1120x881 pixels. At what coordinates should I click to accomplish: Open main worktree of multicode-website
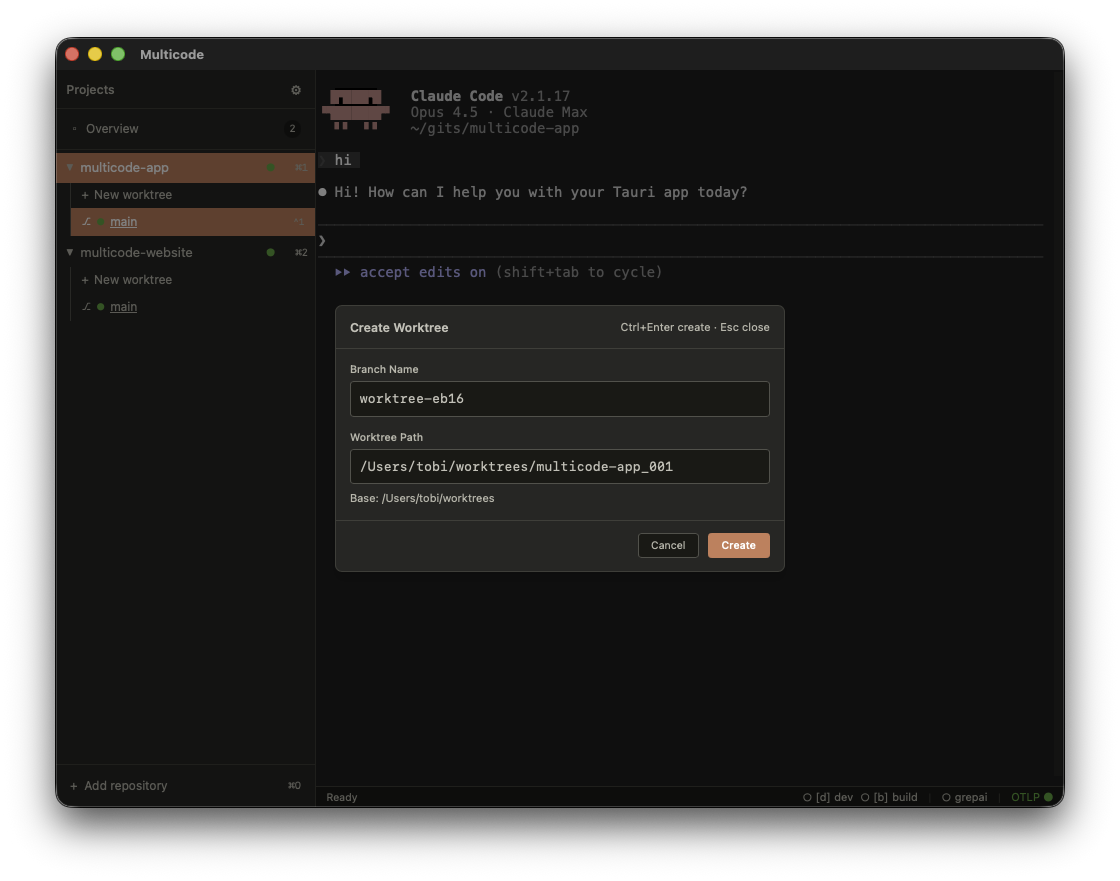(x=193, y=307)
